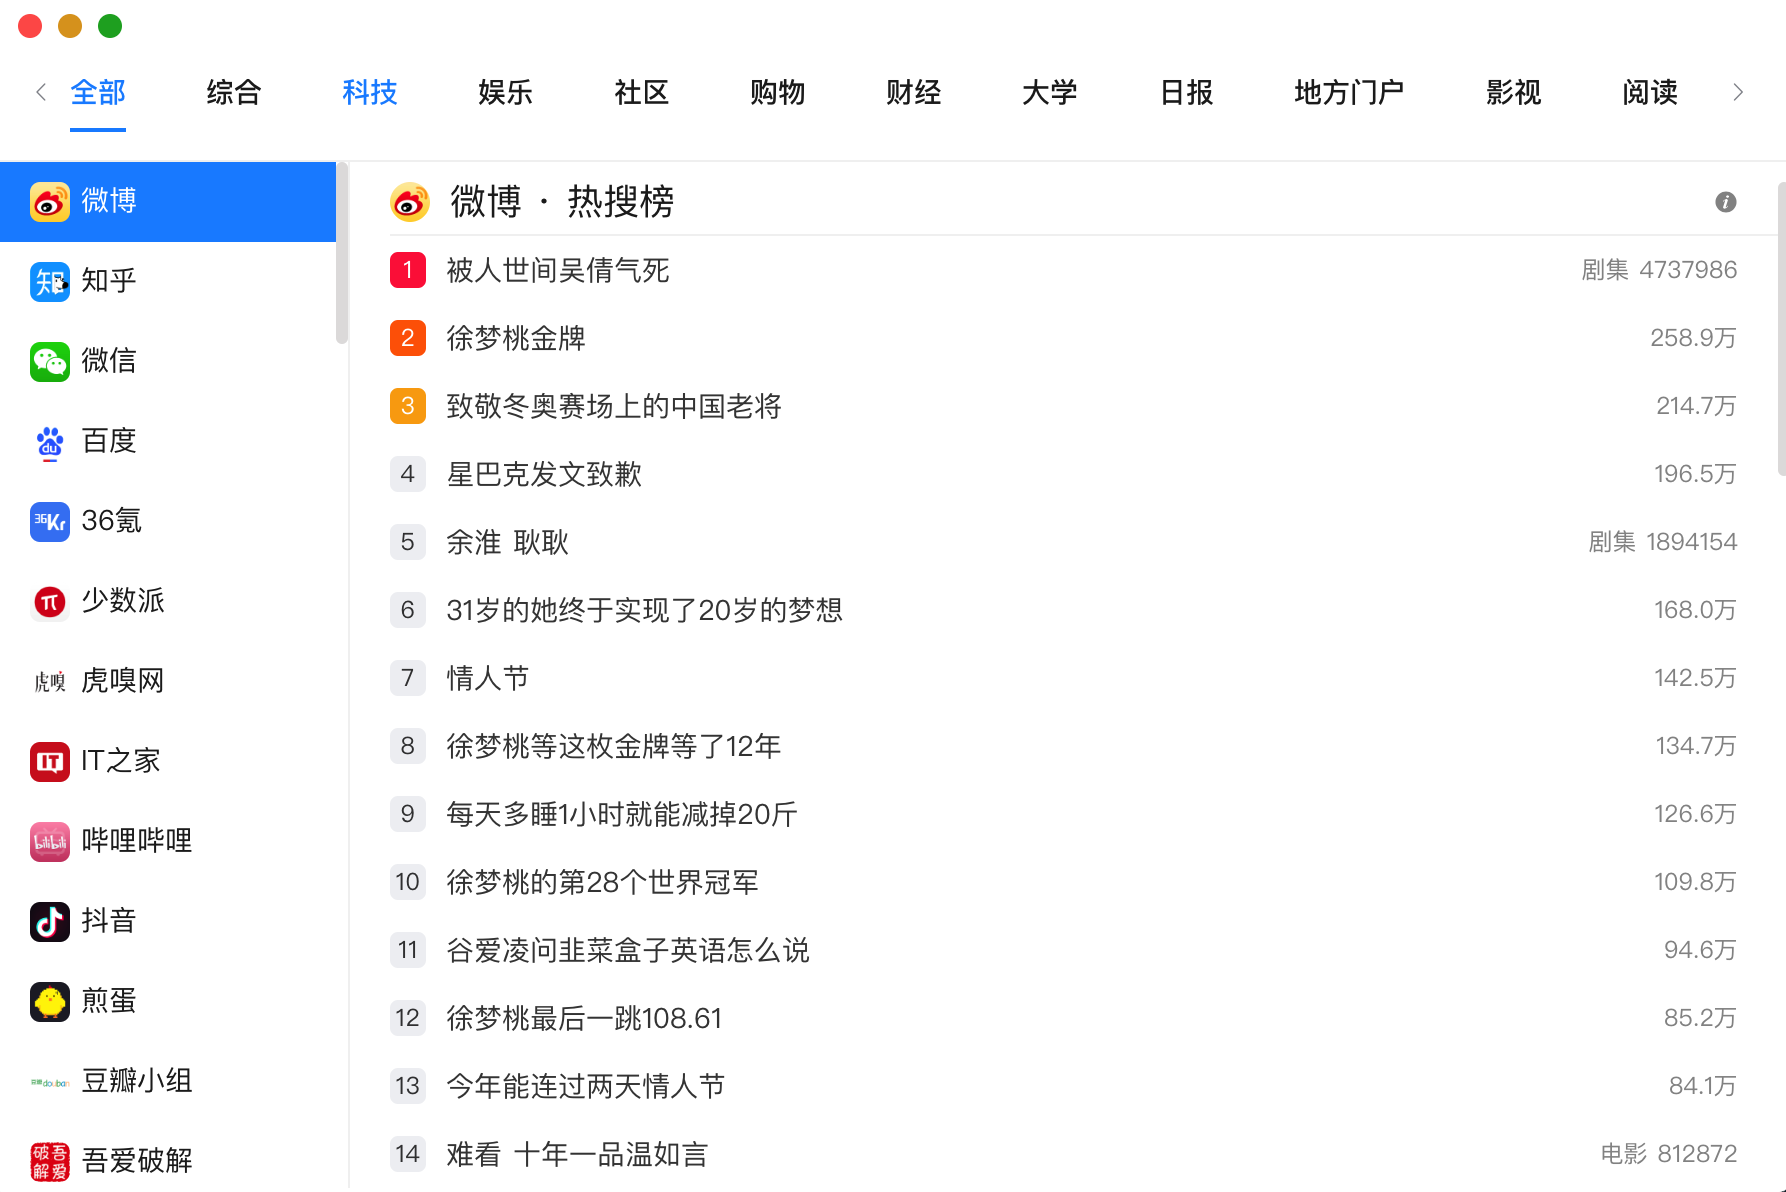Select 知乎 in the sidebar
1786x1192 pixels.
(x=168, y=282)
